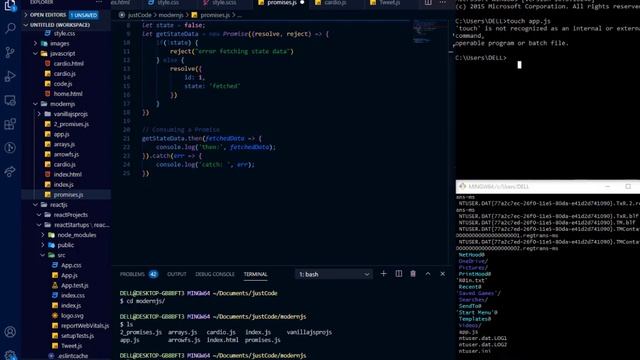Collapse the UNTITLED (WORKSPACE) section
640x360 pixels.
(x=59, y=25)
